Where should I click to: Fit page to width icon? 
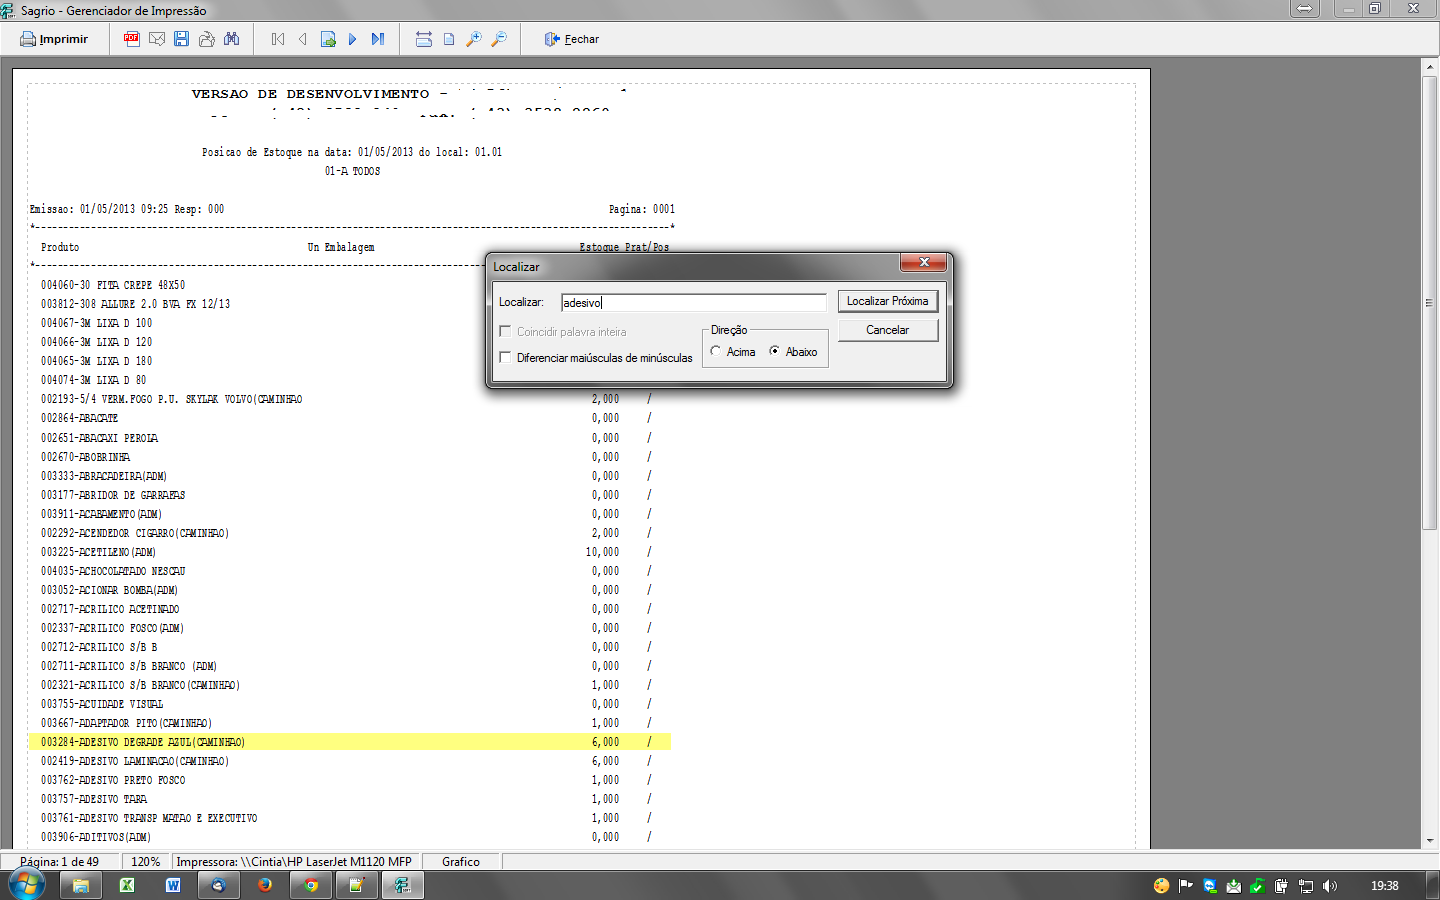coord(424,39)
